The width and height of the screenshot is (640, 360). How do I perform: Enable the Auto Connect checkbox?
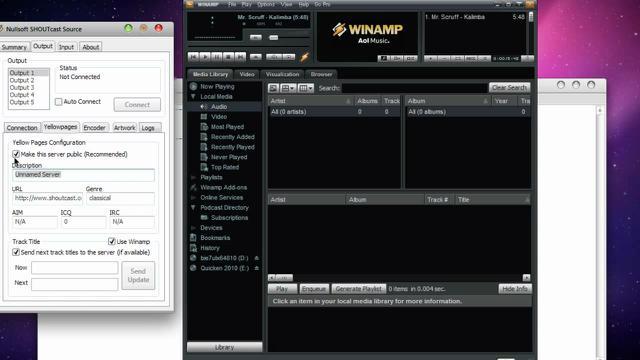[x=59, y=102]
